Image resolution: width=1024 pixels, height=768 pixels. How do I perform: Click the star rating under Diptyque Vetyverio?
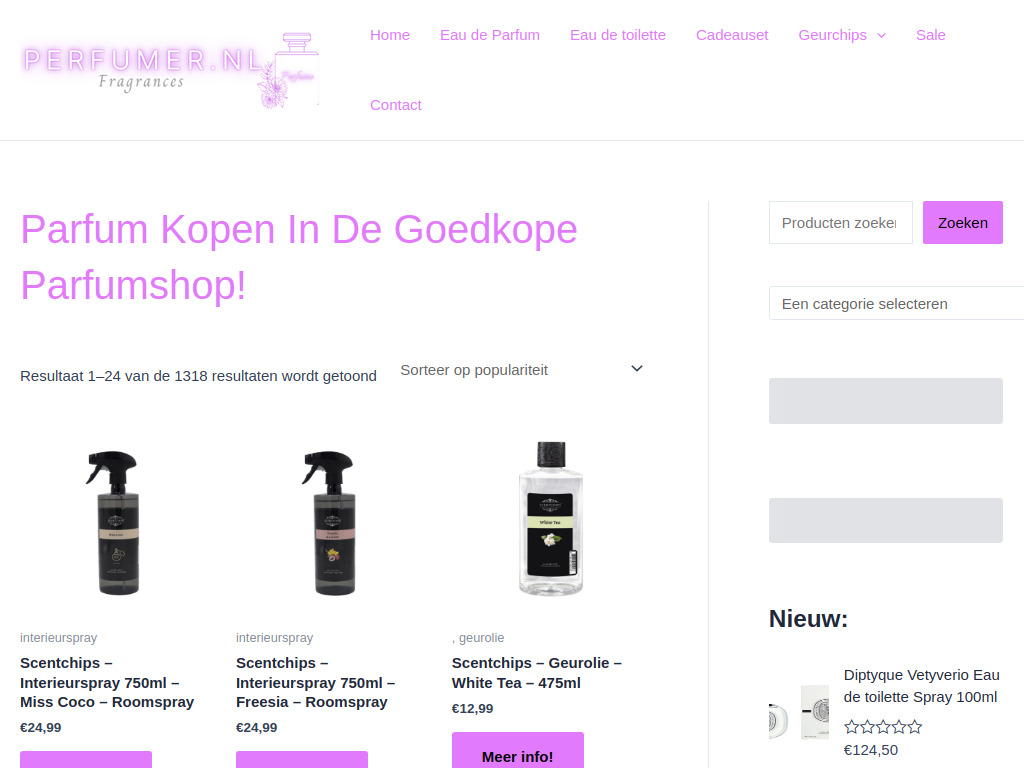883,727
